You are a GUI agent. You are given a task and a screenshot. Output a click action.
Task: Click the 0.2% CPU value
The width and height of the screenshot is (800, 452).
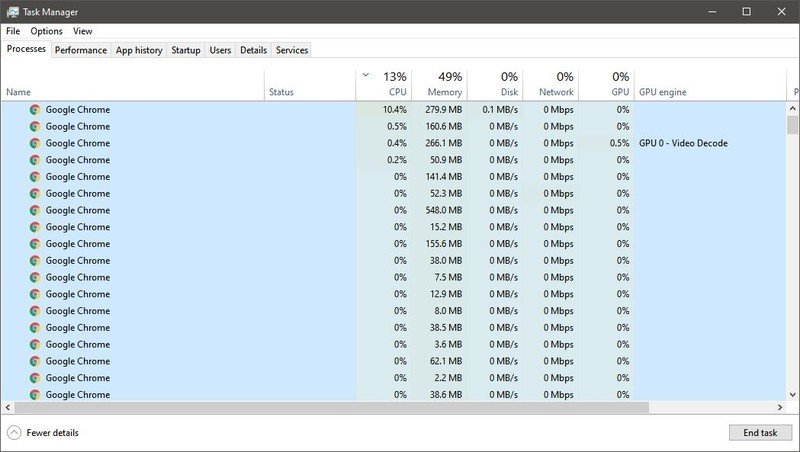396,160
